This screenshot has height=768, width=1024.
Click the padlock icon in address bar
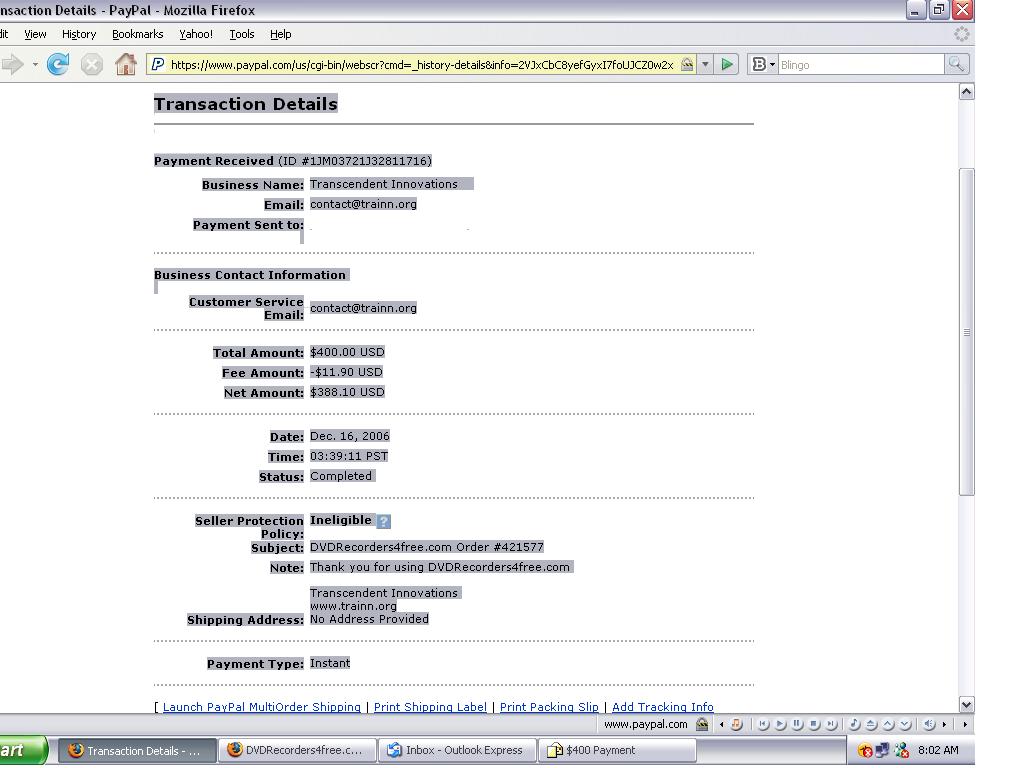pos(687,64)
